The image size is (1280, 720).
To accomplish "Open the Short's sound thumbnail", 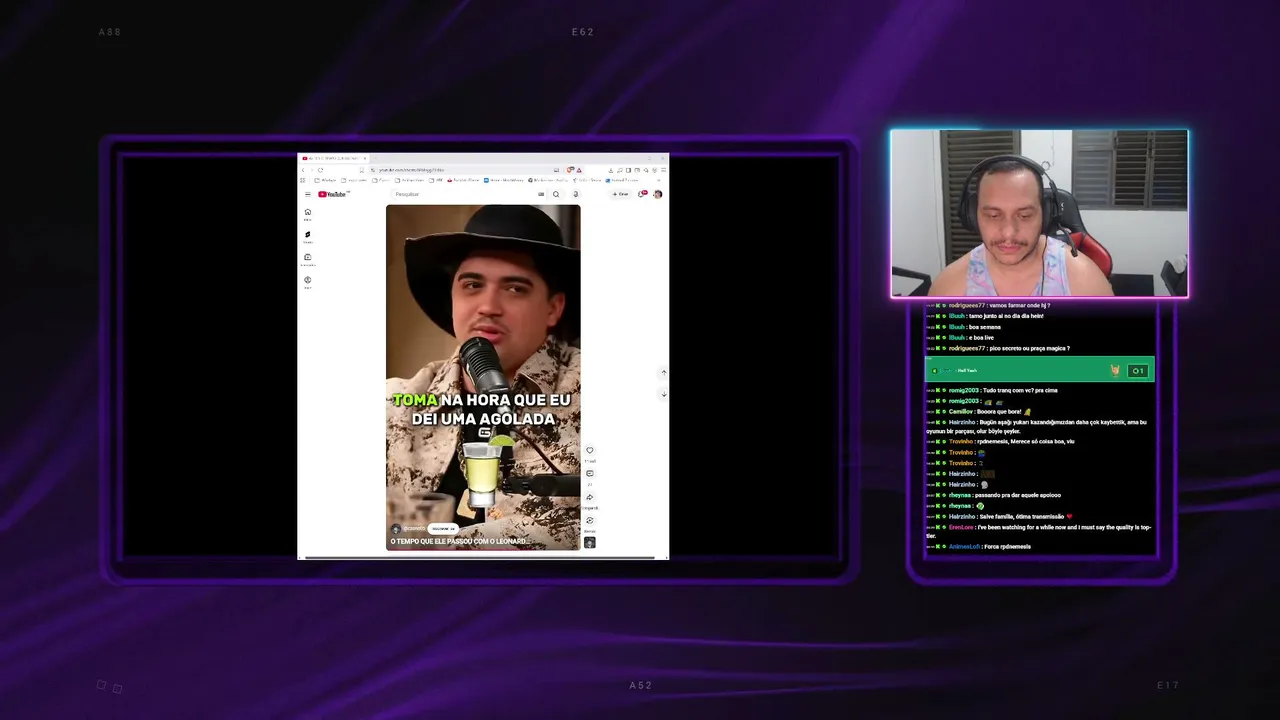I will [x=589, y=542].
